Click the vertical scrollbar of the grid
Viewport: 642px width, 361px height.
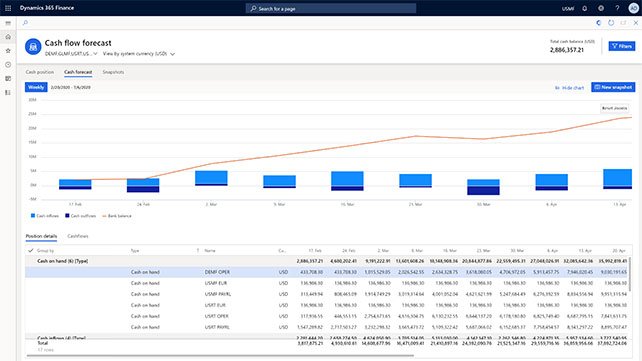tap(630, 274)
